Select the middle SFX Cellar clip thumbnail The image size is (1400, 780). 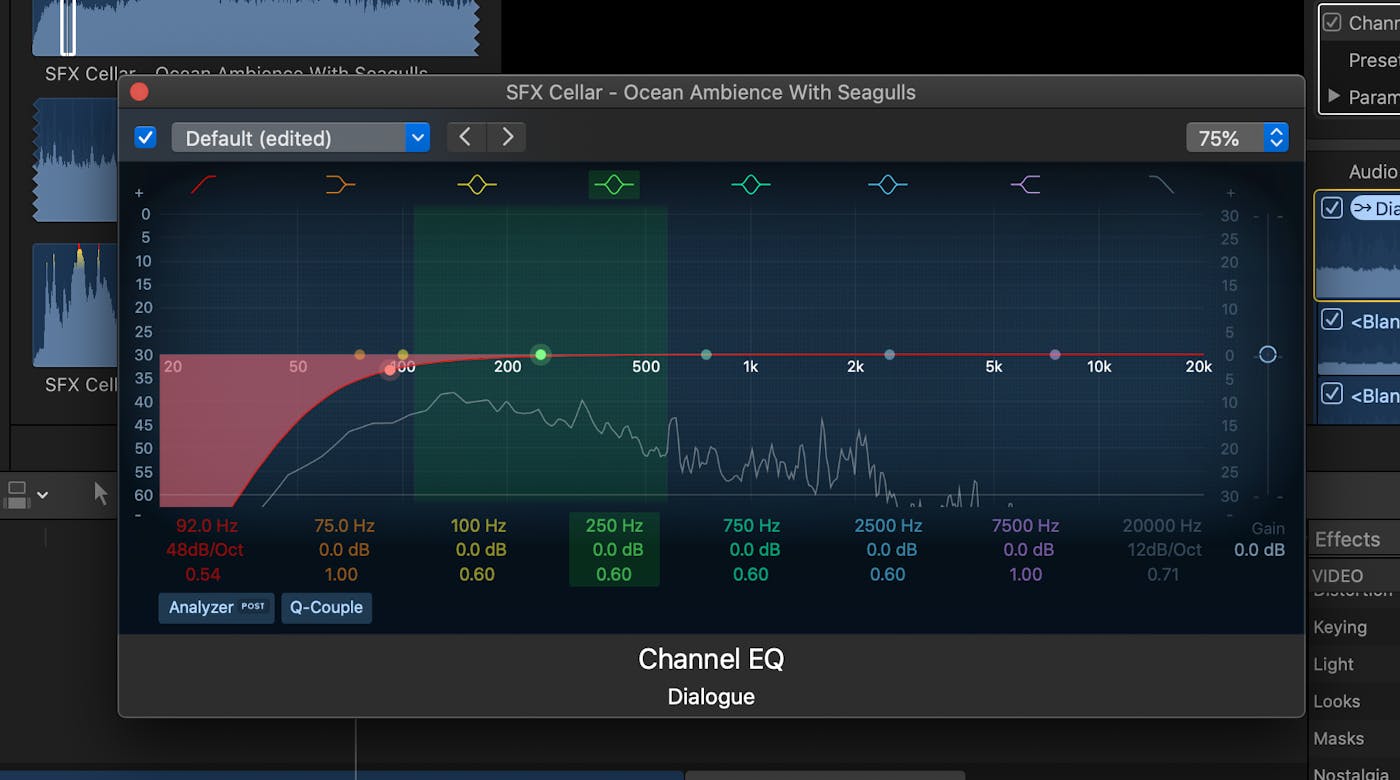(75, 160)
